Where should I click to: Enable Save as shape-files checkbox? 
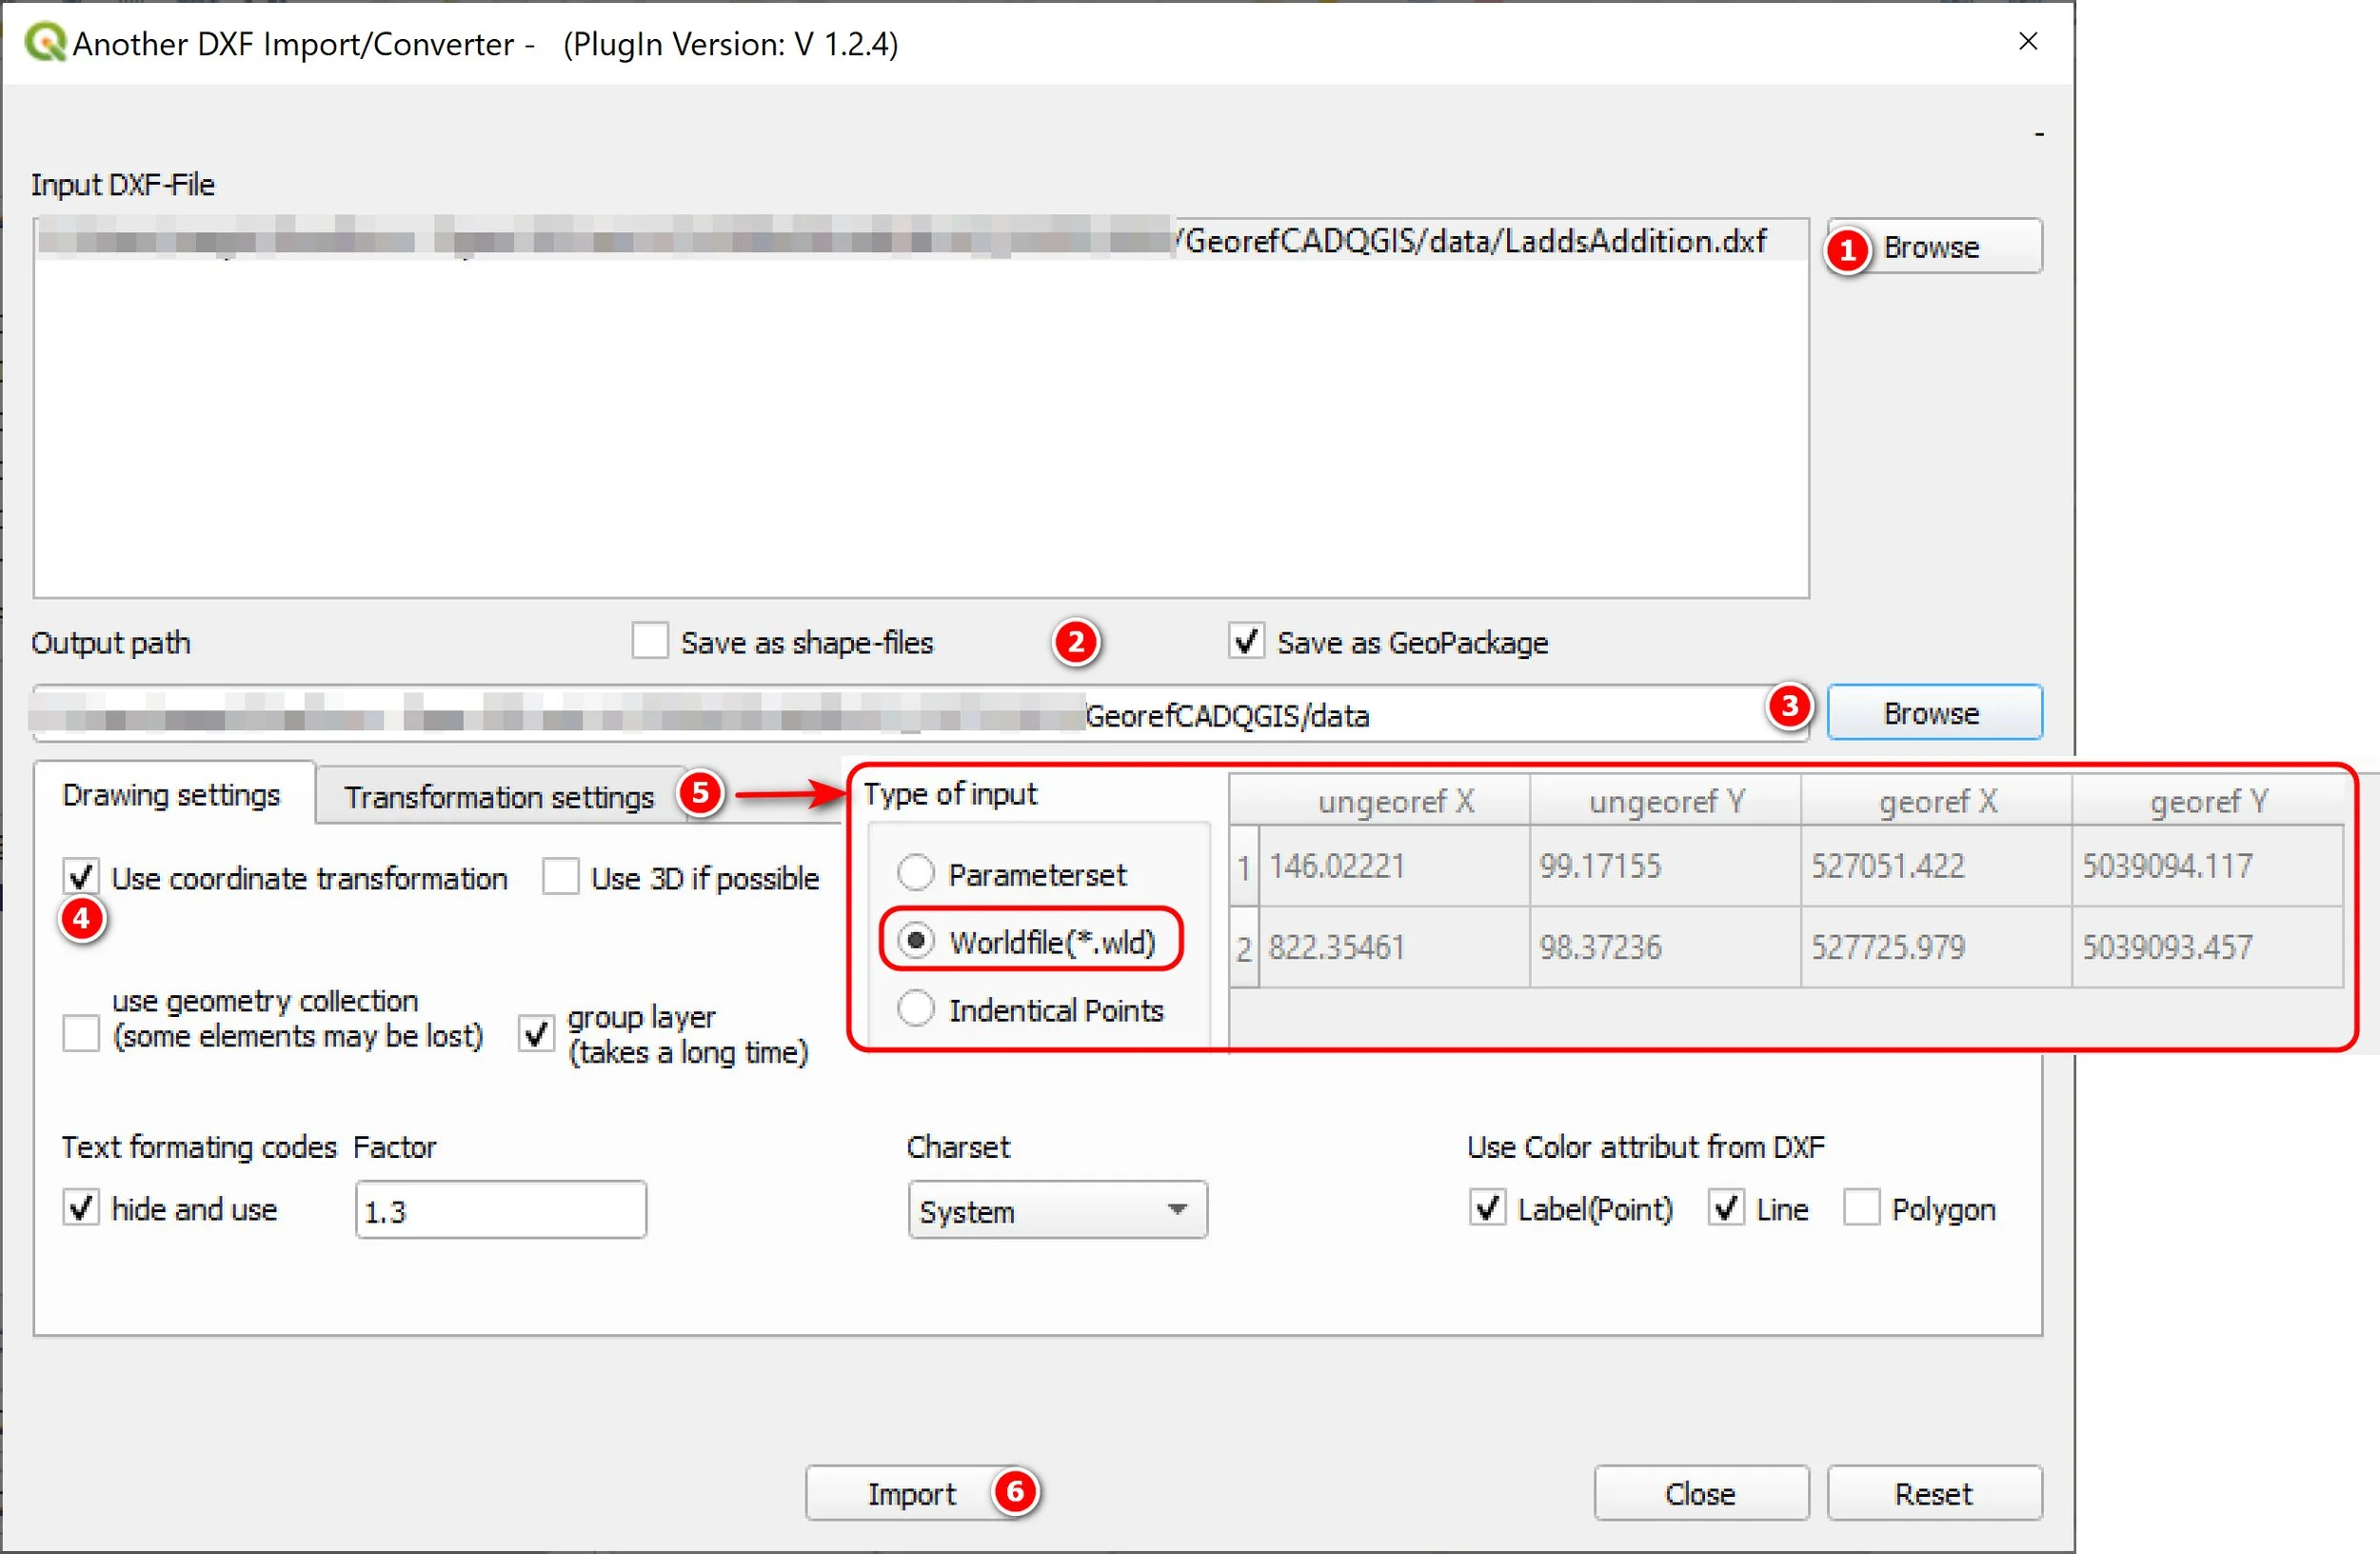pyautogui.click(x=650, y=641)
